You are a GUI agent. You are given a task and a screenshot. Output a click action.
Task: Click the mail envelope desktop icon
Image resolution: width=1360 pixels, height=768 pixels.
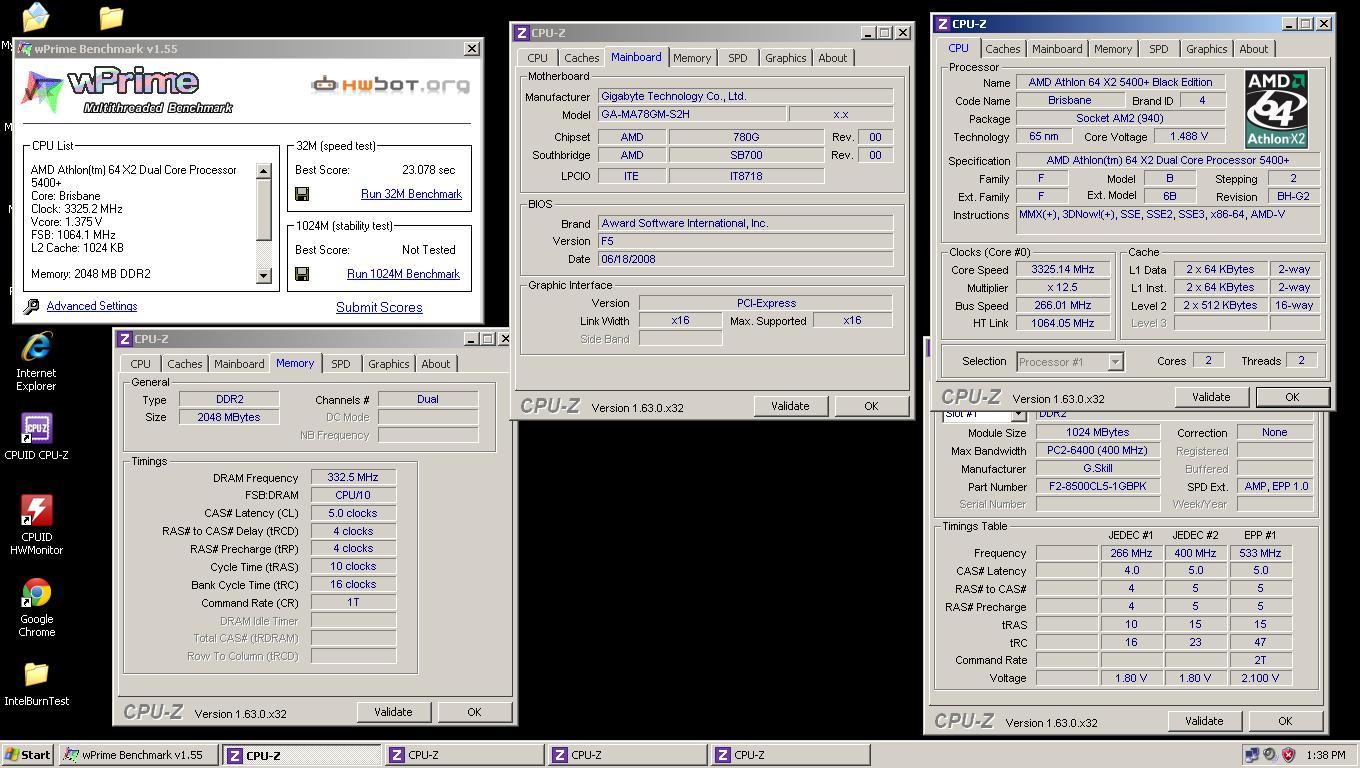[x=35, y=16]
